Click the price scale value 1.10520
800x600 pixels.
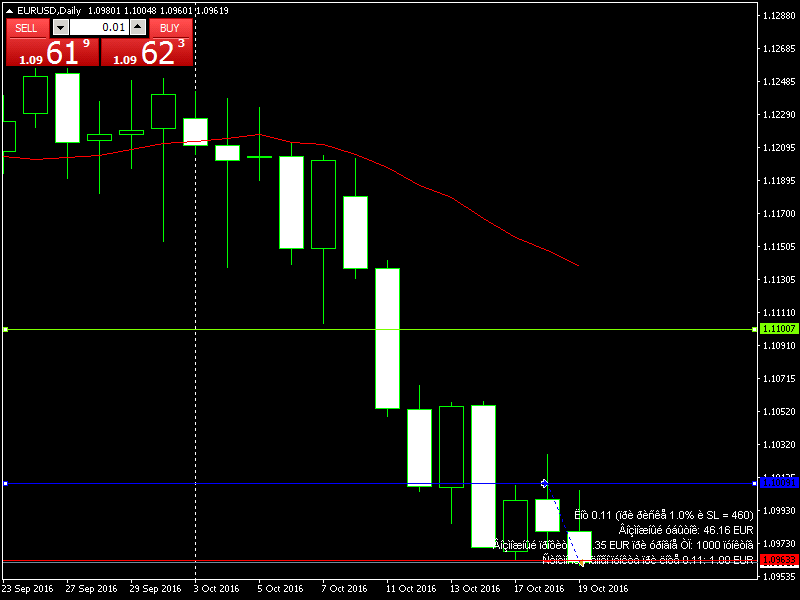point(779,412)
